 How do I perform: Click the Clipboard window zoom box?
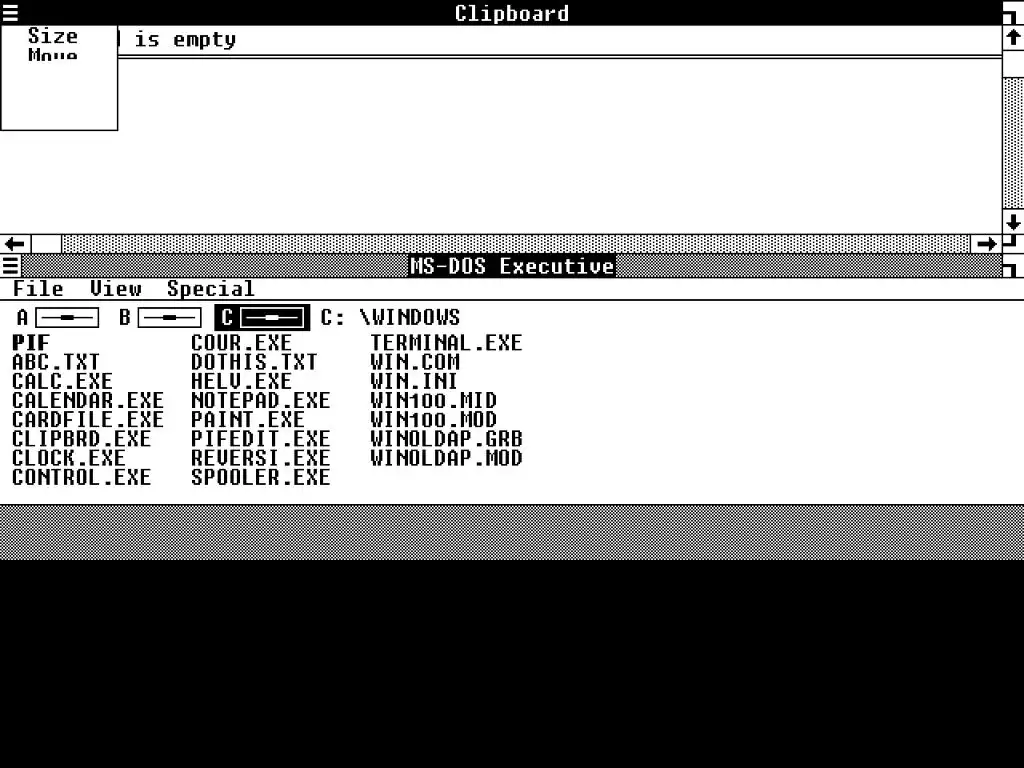pyautogui.click(x=1013, y=13)
